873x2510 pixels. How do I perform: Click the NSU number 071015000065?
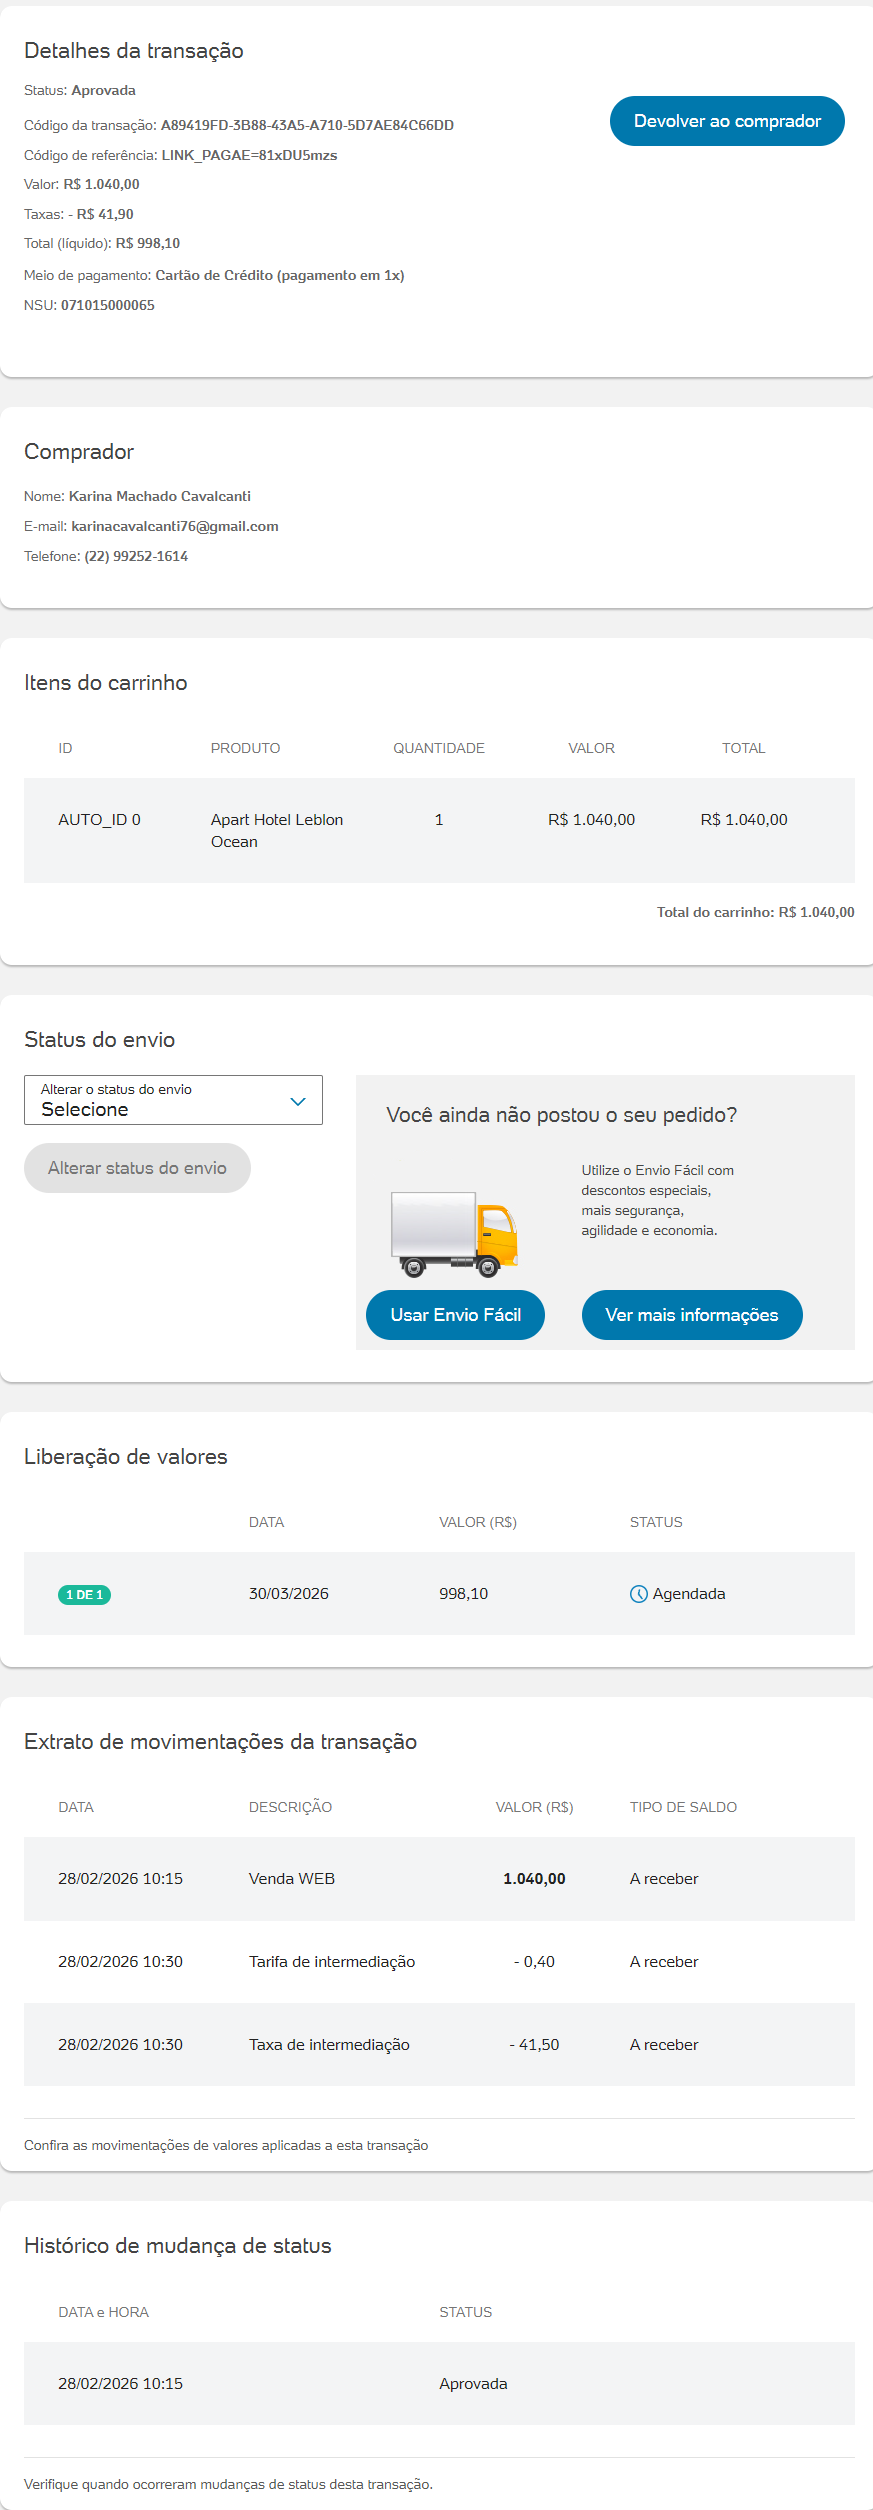108,306
